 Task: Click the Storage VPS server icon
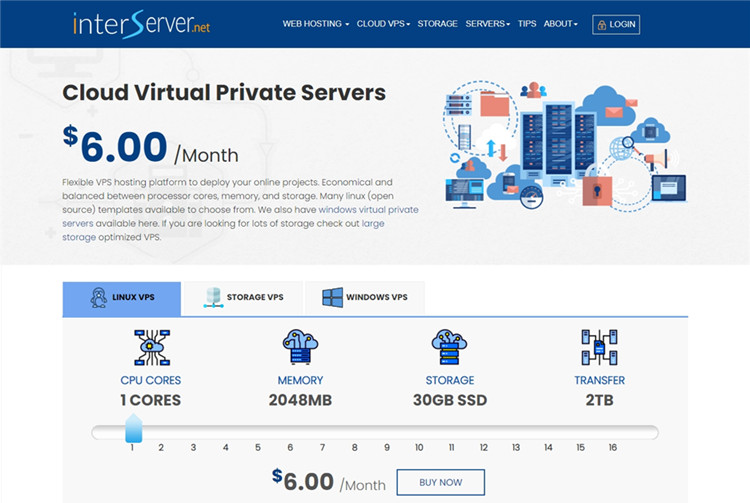click(212, 298)
